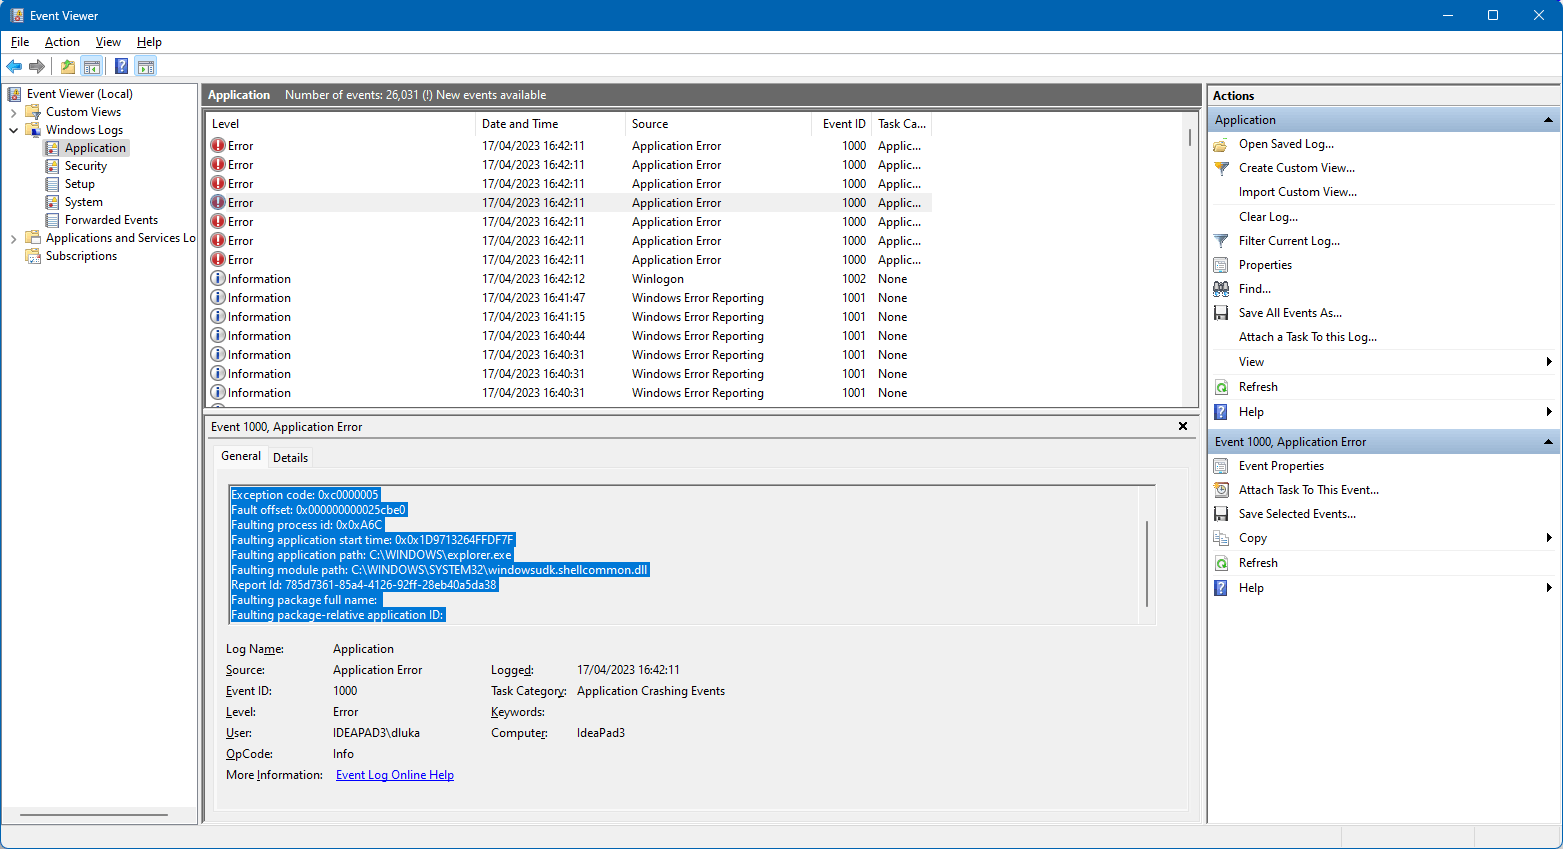Viewport: 1563px width, 849px height.
Task: Toggle the console tree visibility toolbar button
Action: [x=92, y=66]
